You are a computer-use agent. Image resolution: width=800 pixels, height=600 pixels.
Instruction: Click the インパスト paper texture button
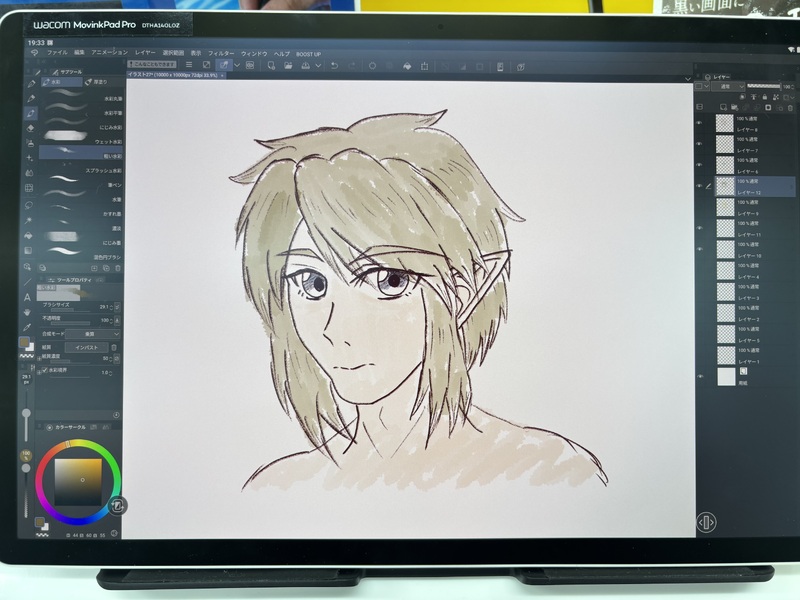pyautogui.click(x=86, y=347)
